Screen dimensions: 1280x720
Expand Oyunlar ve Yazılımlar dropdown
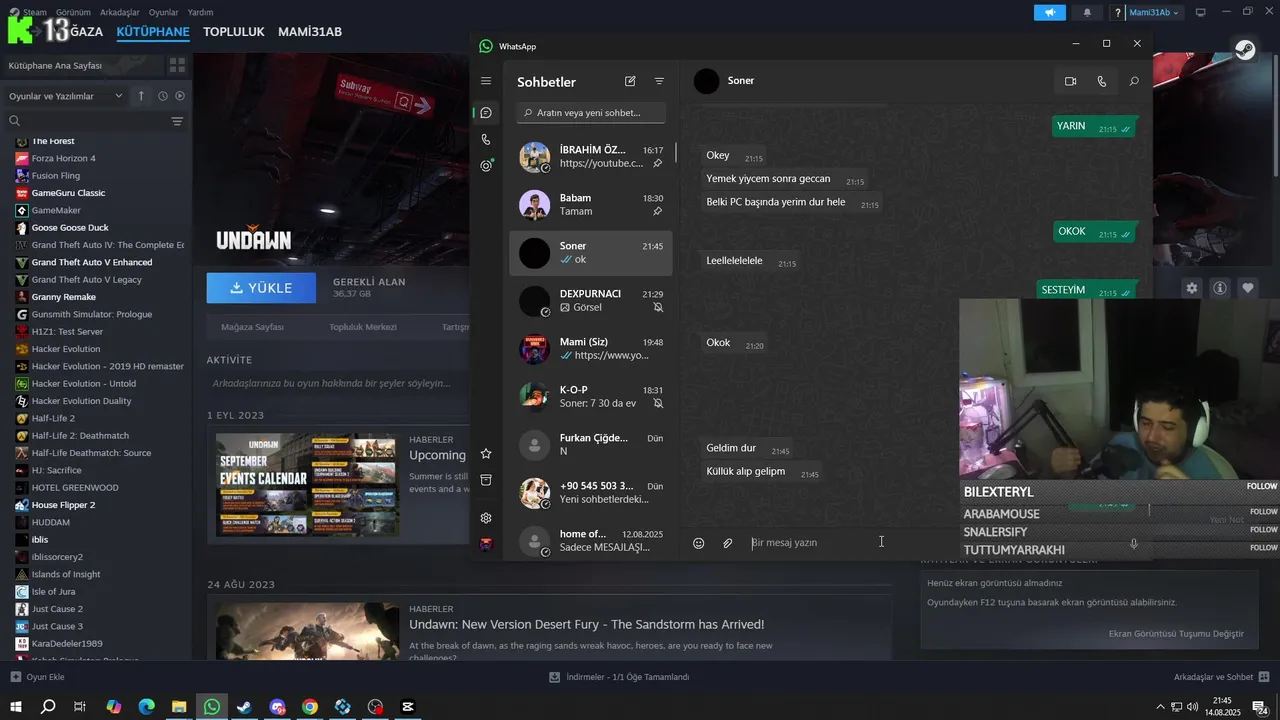tap(66, 96)
